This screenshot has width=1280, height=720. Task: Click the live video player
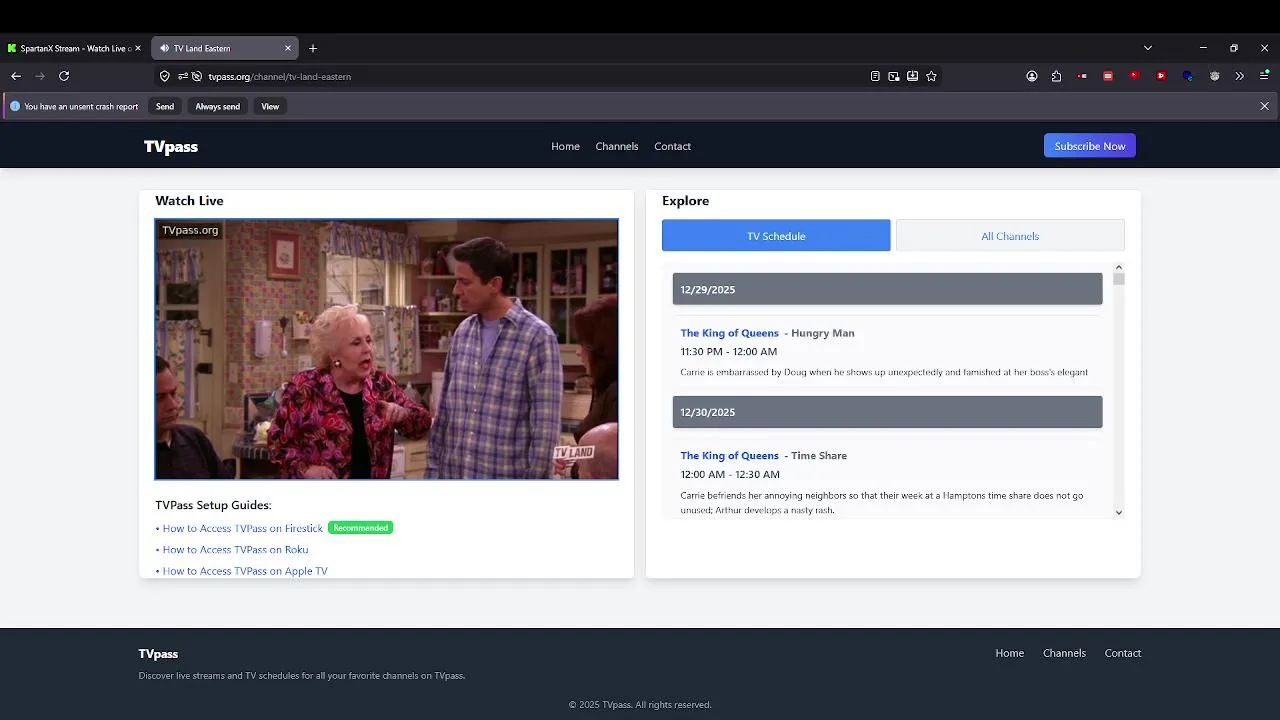386,349
